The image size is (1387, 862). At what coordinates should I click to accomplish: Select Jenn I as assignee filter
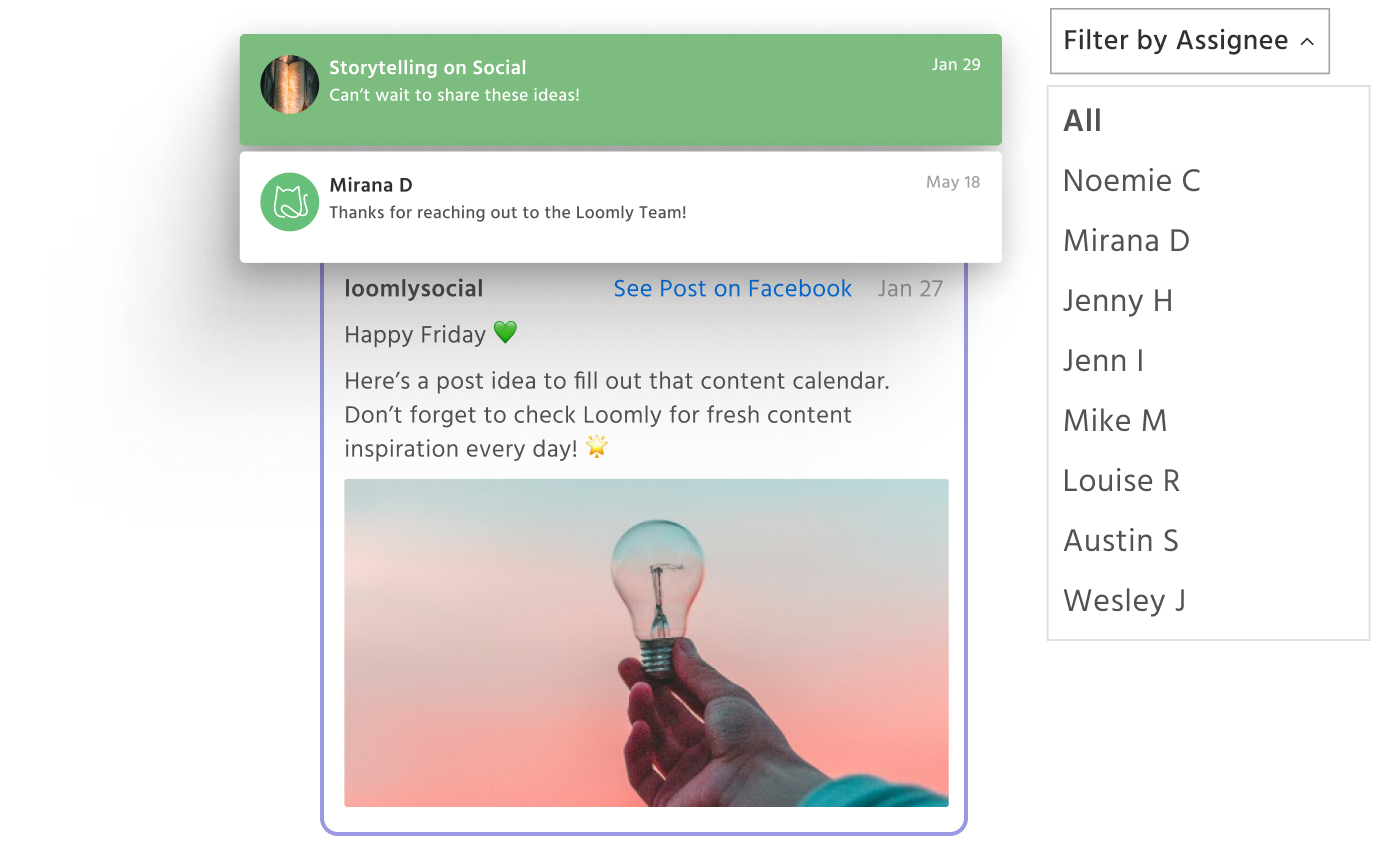(1103, 361)
